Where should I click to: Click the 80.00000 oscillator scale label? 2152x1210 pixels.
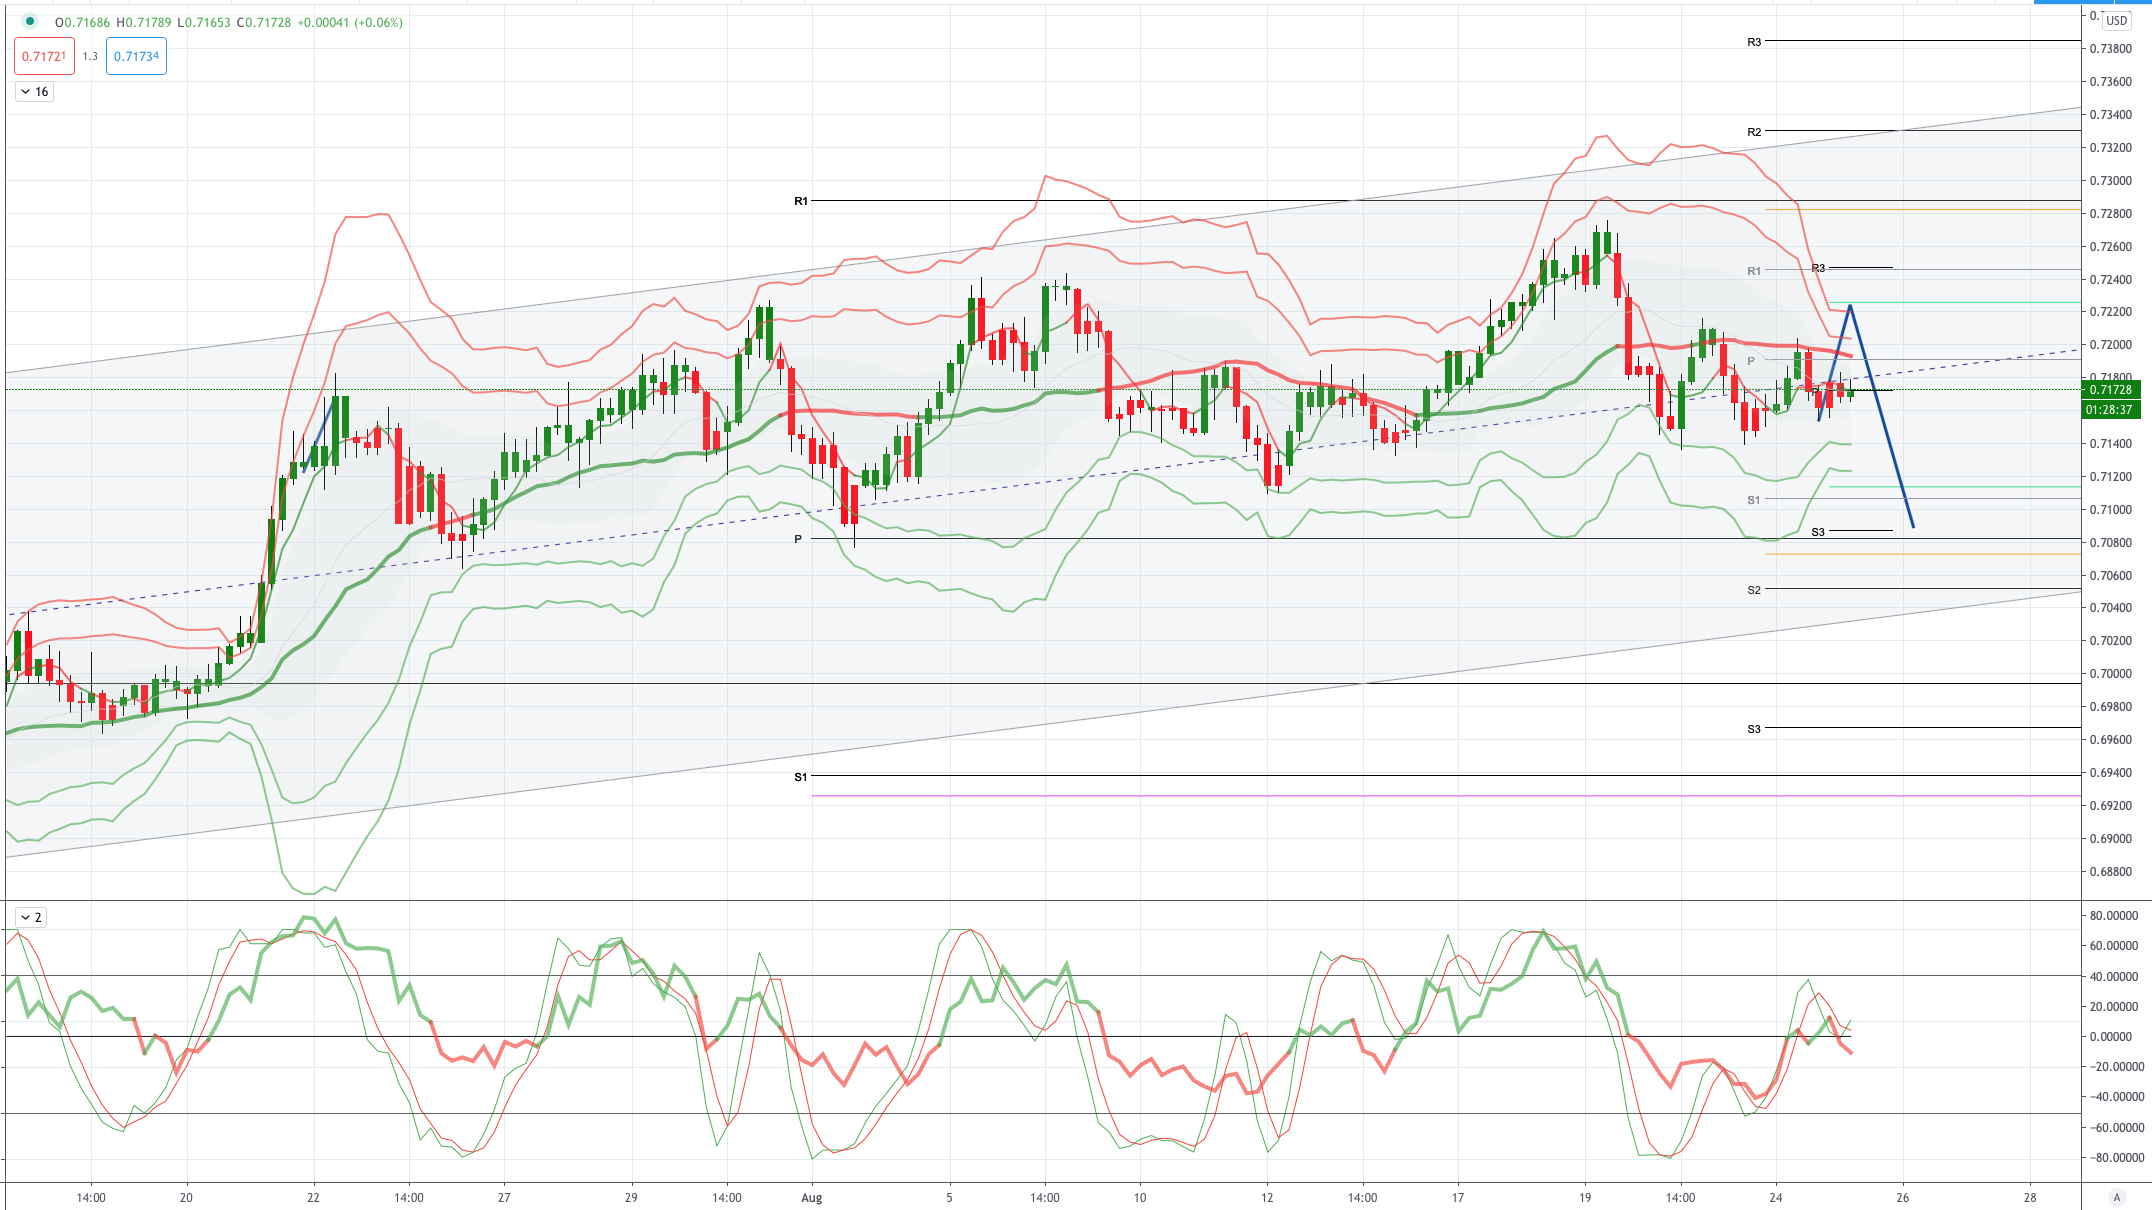(x=2114, y=916)
